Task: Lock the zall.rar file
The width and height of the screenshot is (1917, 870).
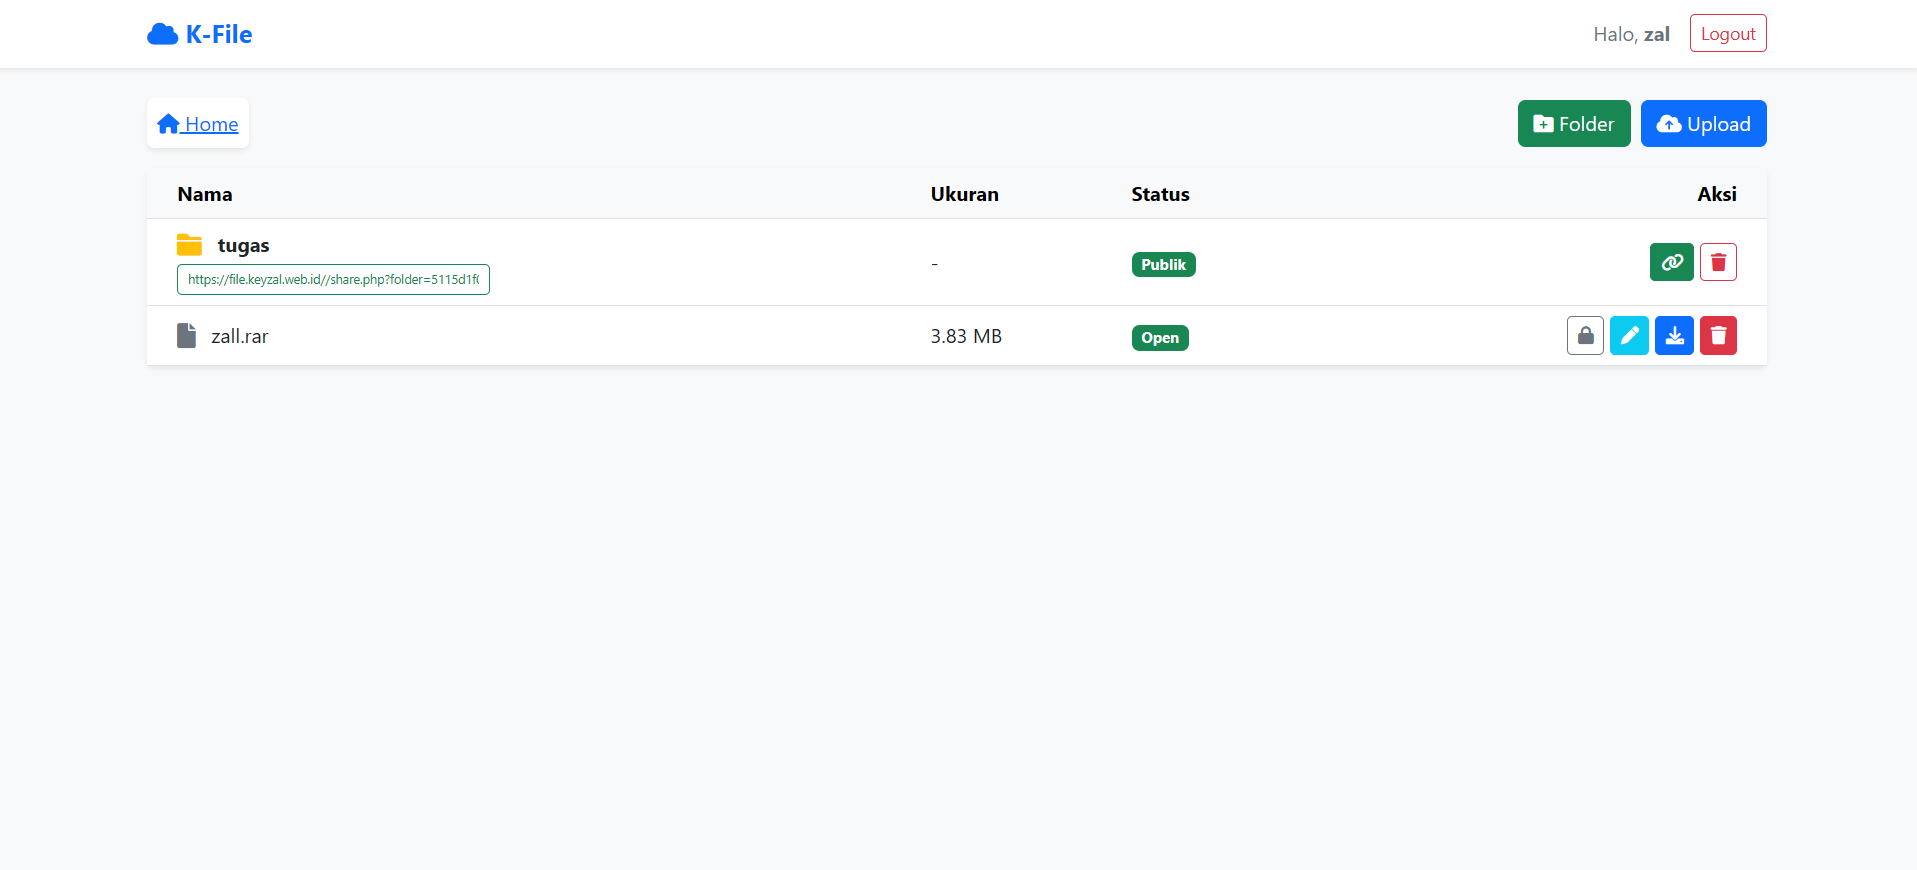Action: 1585,336
